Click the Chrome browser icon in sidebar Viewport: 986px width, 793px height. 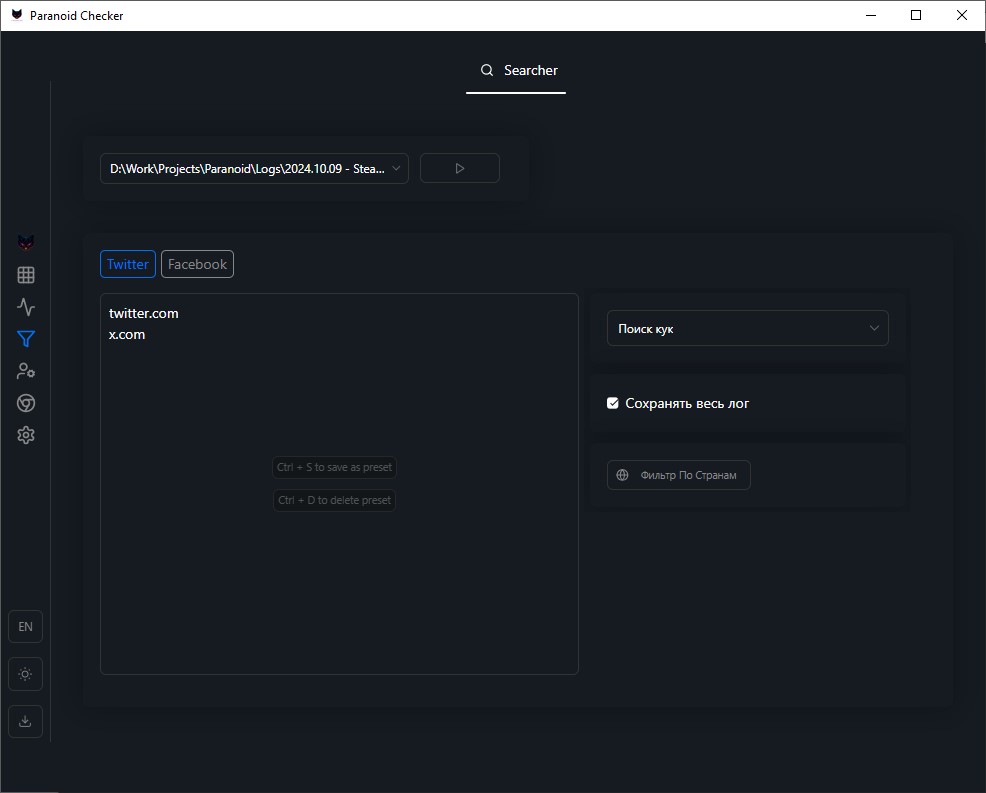(26, 403)
